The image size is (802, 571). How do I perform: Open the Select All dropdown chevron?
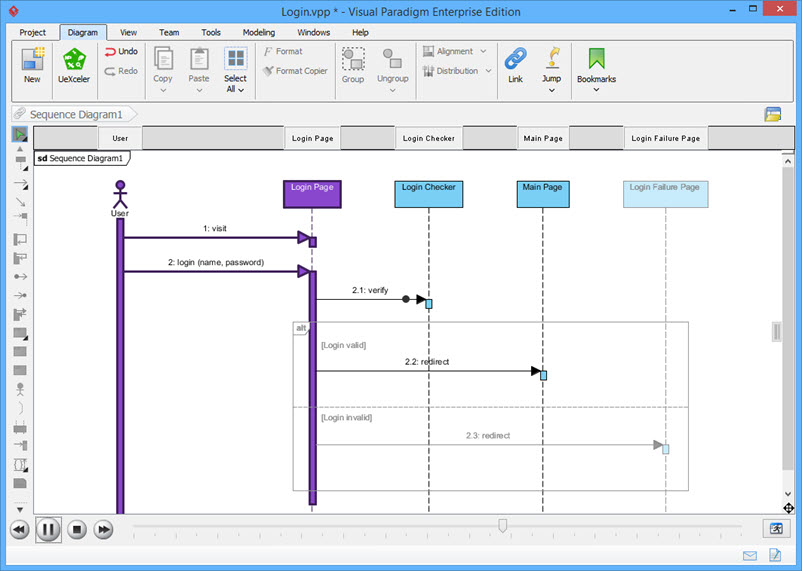pyautogui.click(x=241, y=90)
